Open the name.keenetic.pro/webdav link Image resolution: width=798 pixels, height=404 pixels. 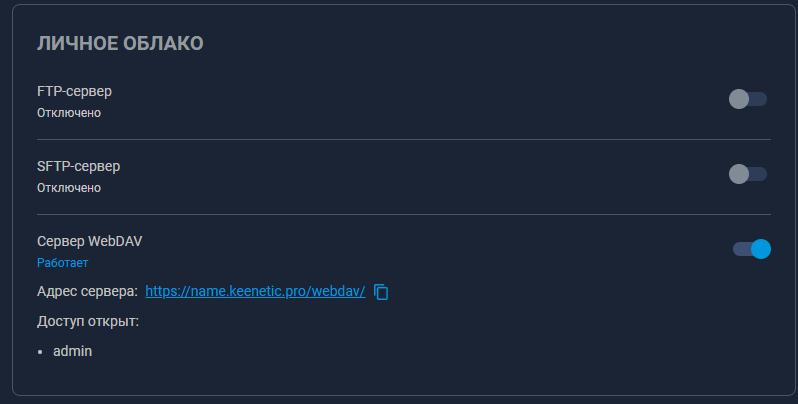click(255, 292)
